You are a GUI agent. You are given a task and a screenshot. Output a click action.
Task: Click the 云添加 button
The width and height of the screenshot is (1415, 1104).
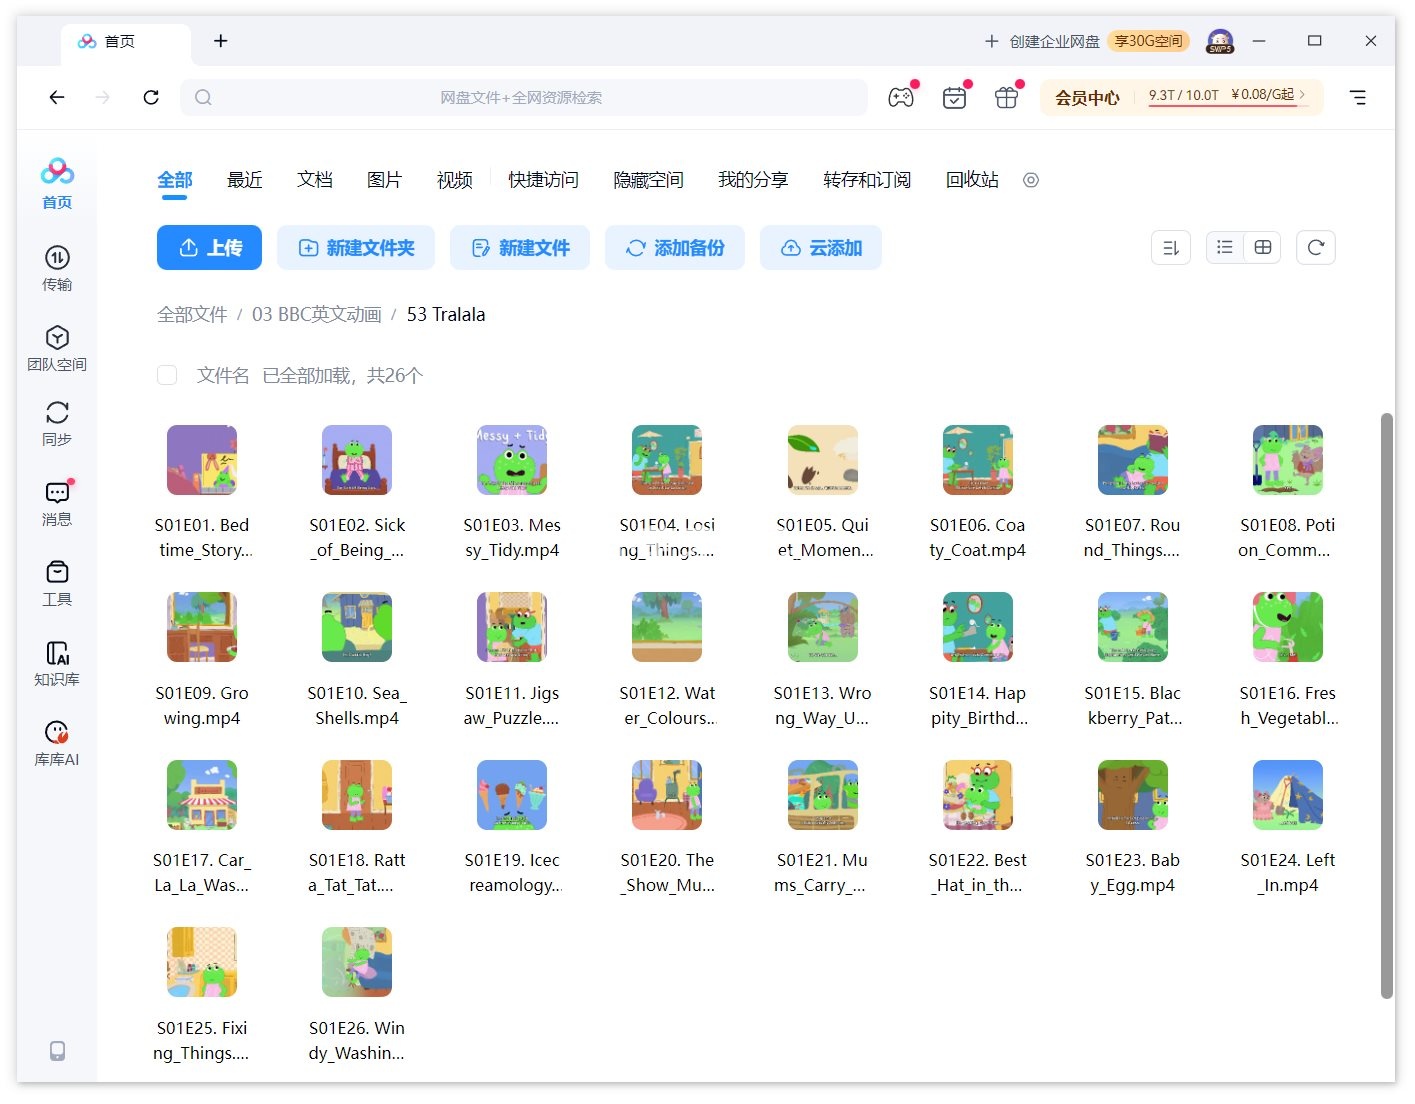pyautogui.click(x=821, y=248)
